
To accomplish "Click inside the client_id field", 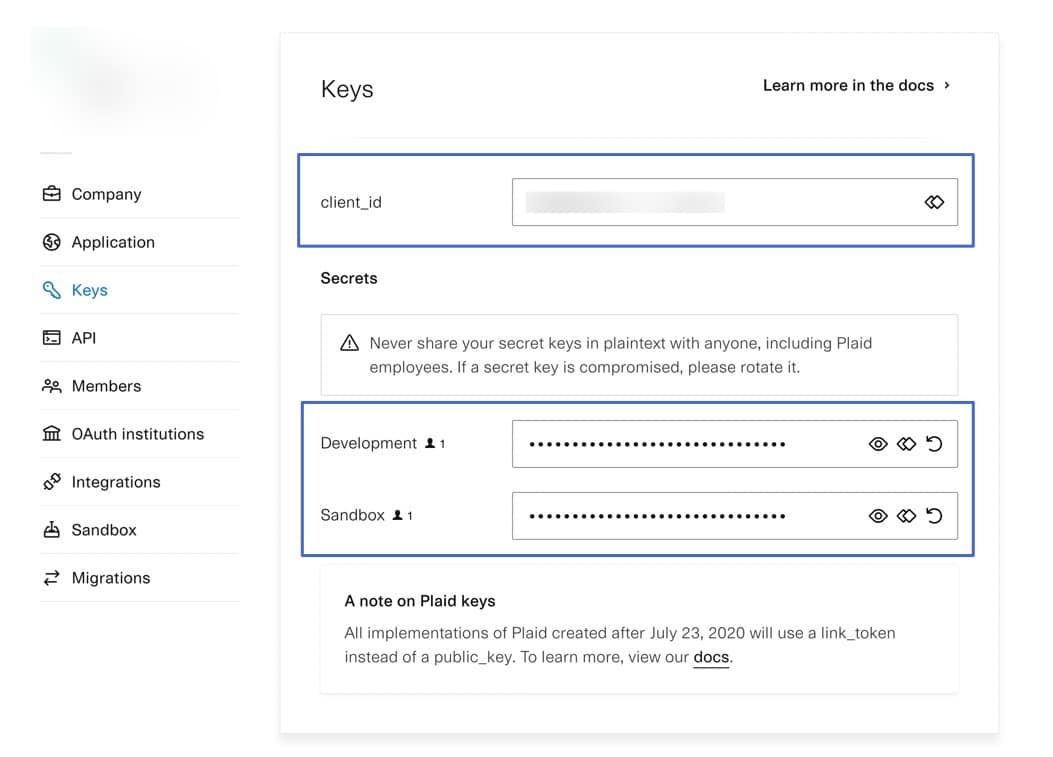I will 700,202.
